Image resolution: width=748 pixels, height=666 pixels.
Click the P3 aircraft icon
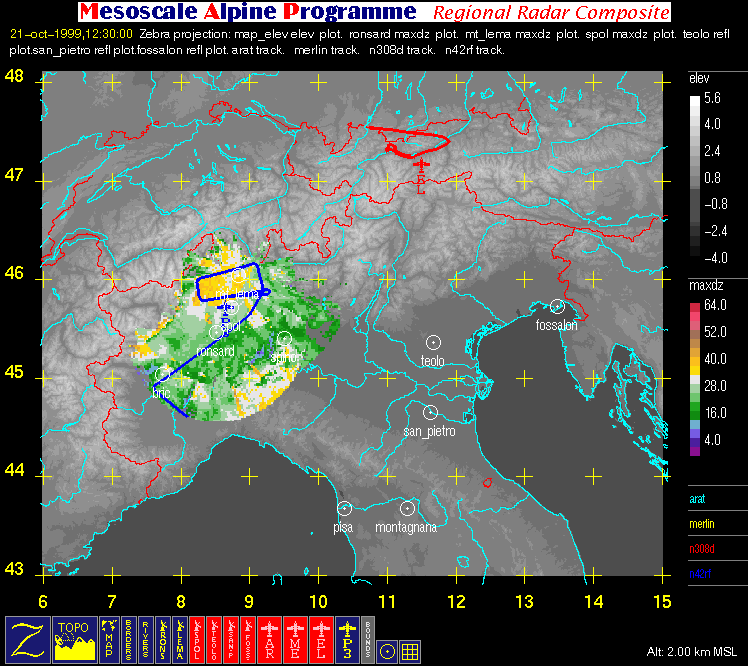click(x=347, y=637)
